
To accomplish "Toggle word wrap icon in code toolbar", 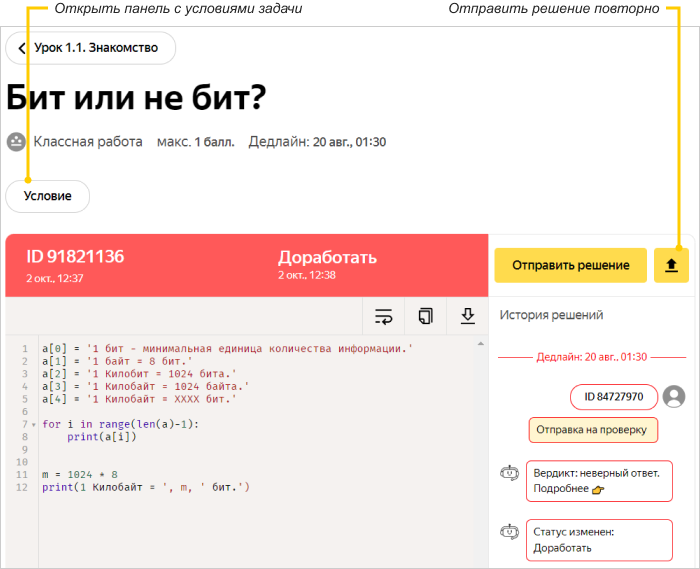I will pos(384,317).
